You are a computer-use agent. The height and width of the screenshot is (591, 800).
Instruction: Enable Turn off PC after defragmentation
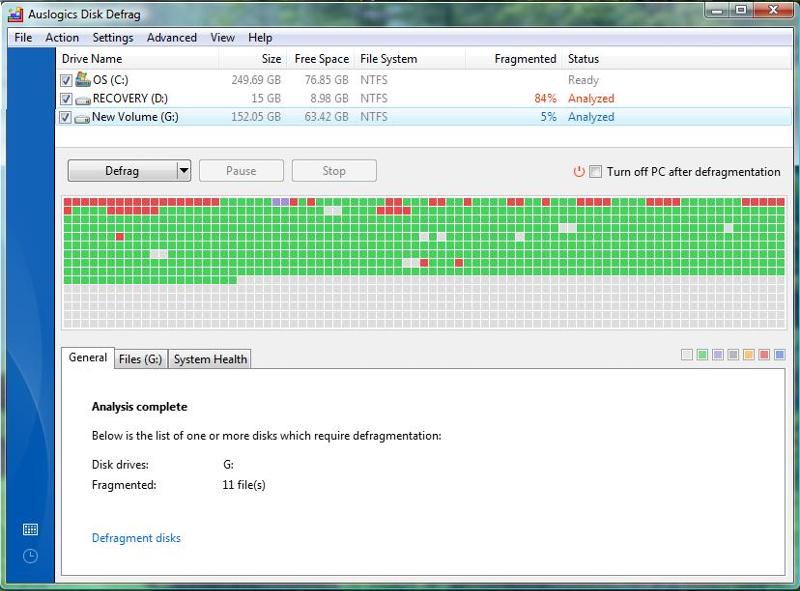[x=595, y=171]
